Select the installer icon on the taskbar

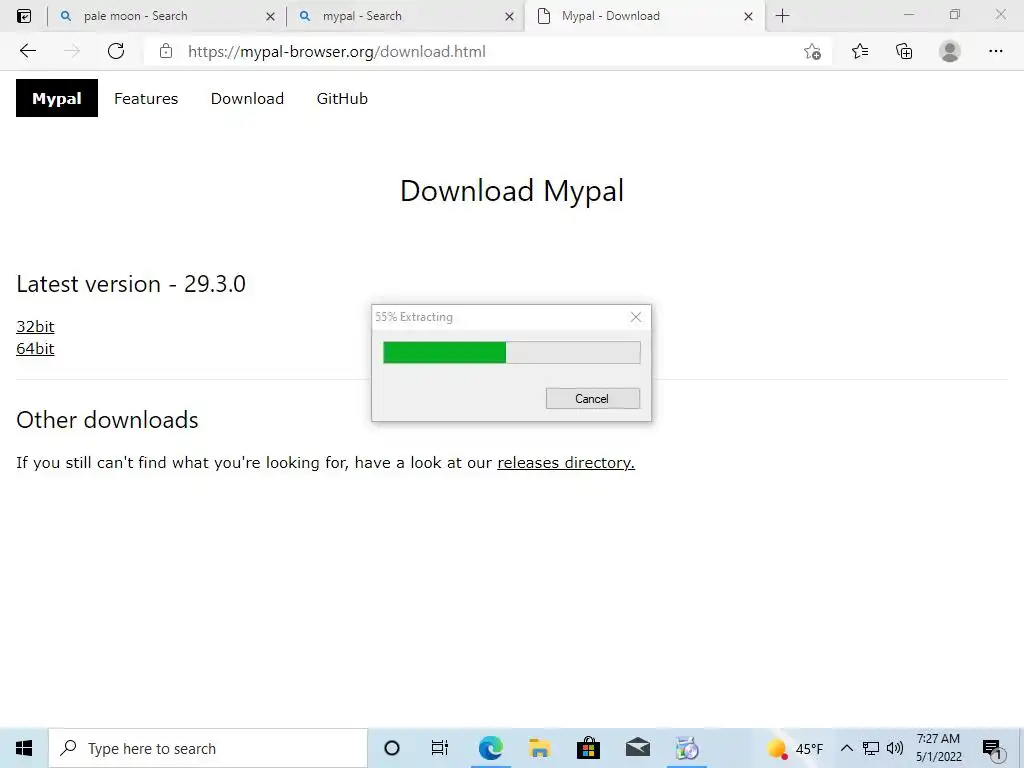pyautogui.click(x=687, y=748)
